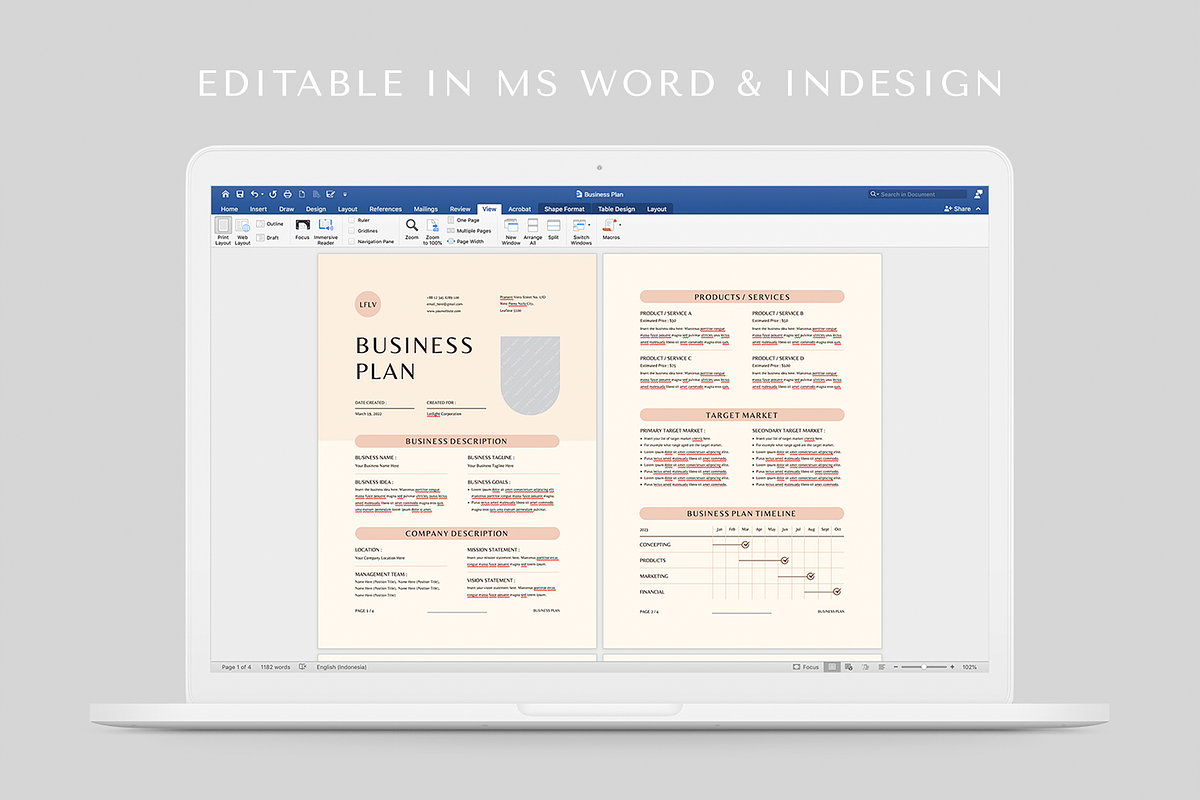Undo the last action
This screenshot has width=1200, height=800.
pos(254,194)
